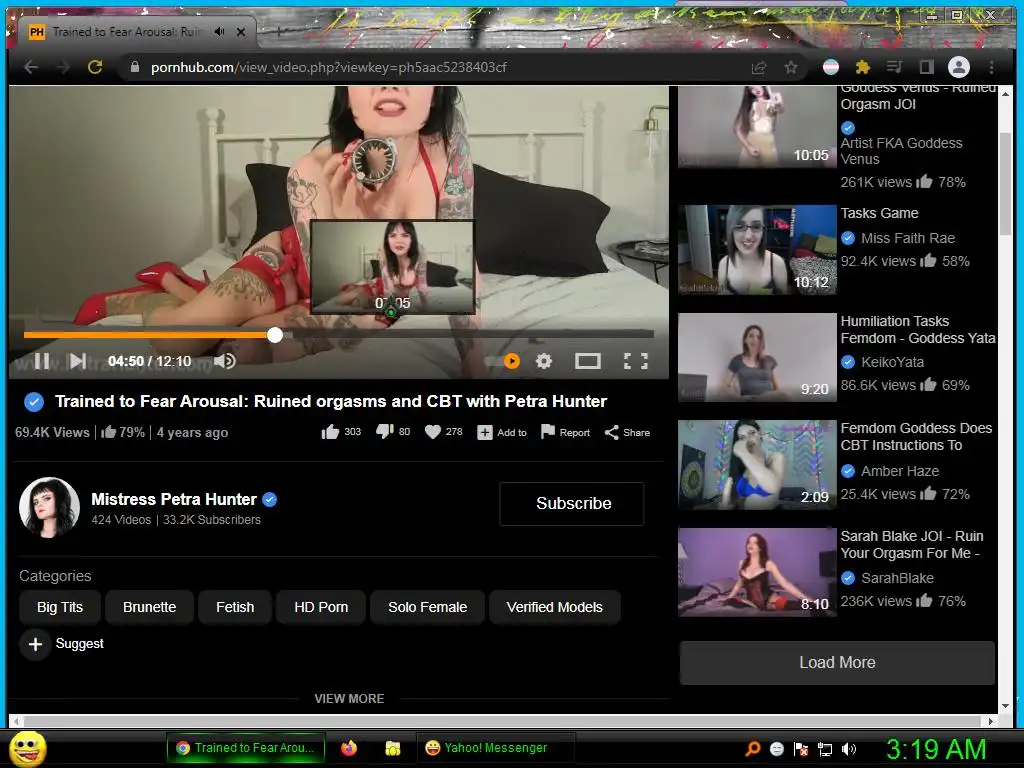
Task: Open the Chrome three-dot menu
Action: point(991,67)
